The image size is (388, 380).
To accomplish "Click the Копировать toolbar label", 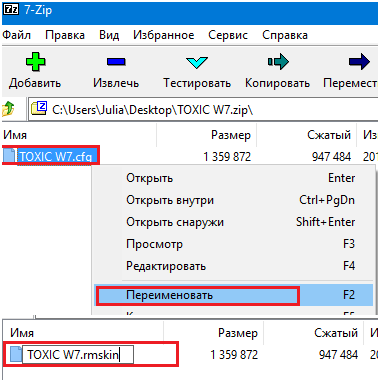I will click(277, 83).
